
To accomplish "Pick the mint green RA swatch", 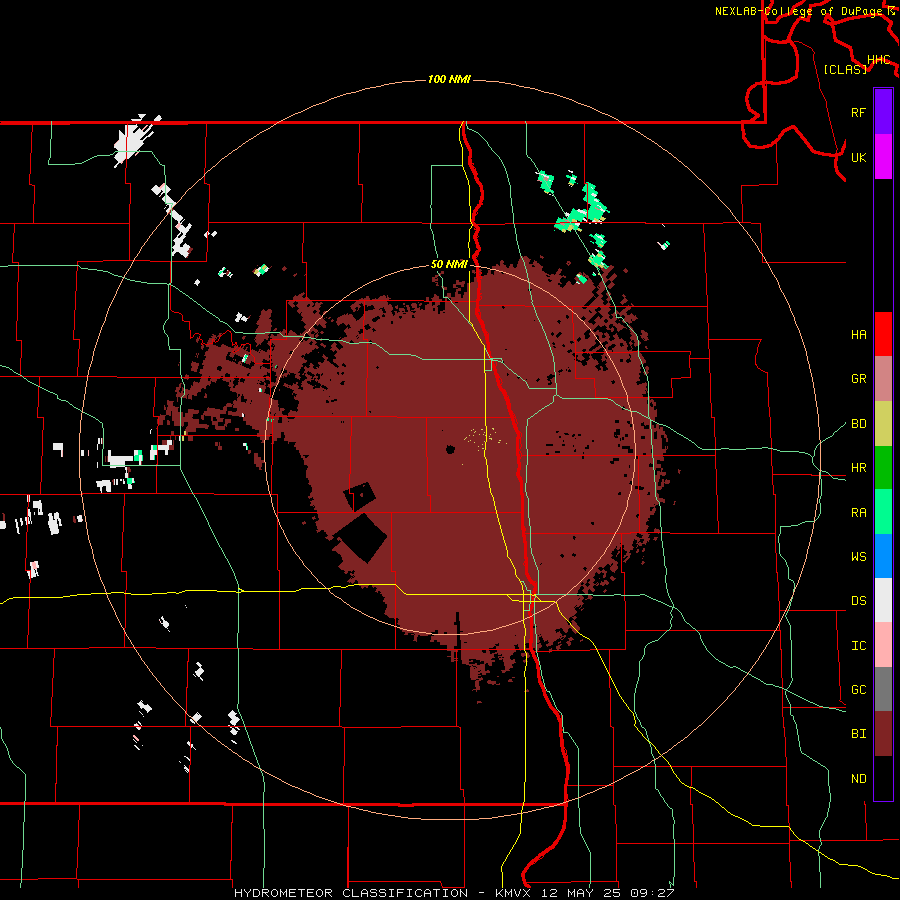I will point(883,512).
